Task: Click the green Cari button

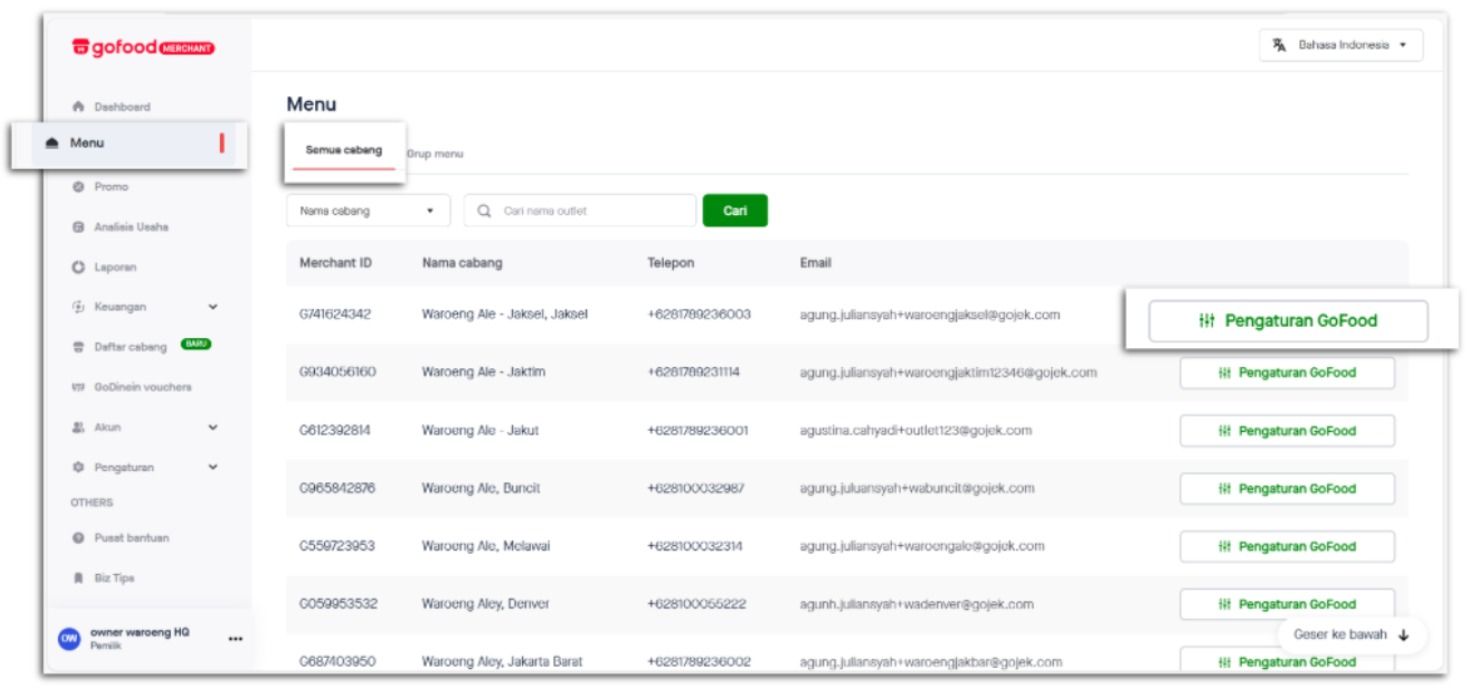Action: 735,211
